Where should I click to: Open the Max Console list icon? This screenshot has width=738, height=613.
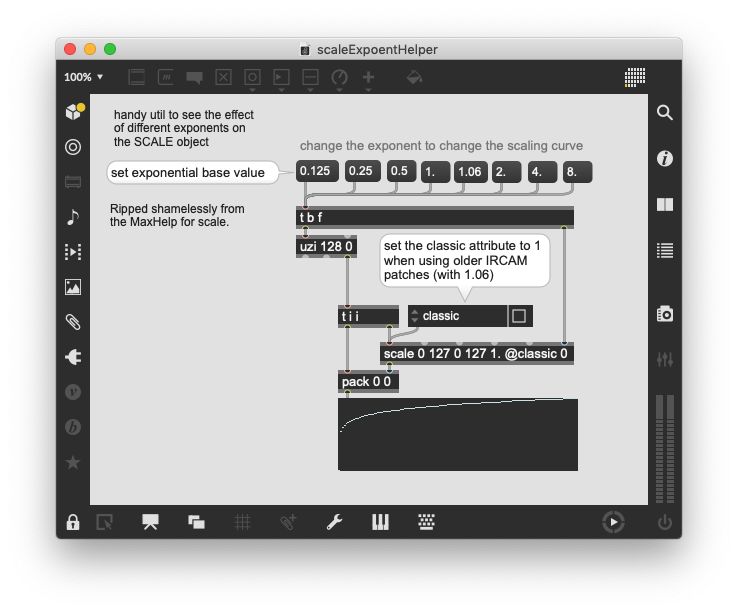coord(665,250)
